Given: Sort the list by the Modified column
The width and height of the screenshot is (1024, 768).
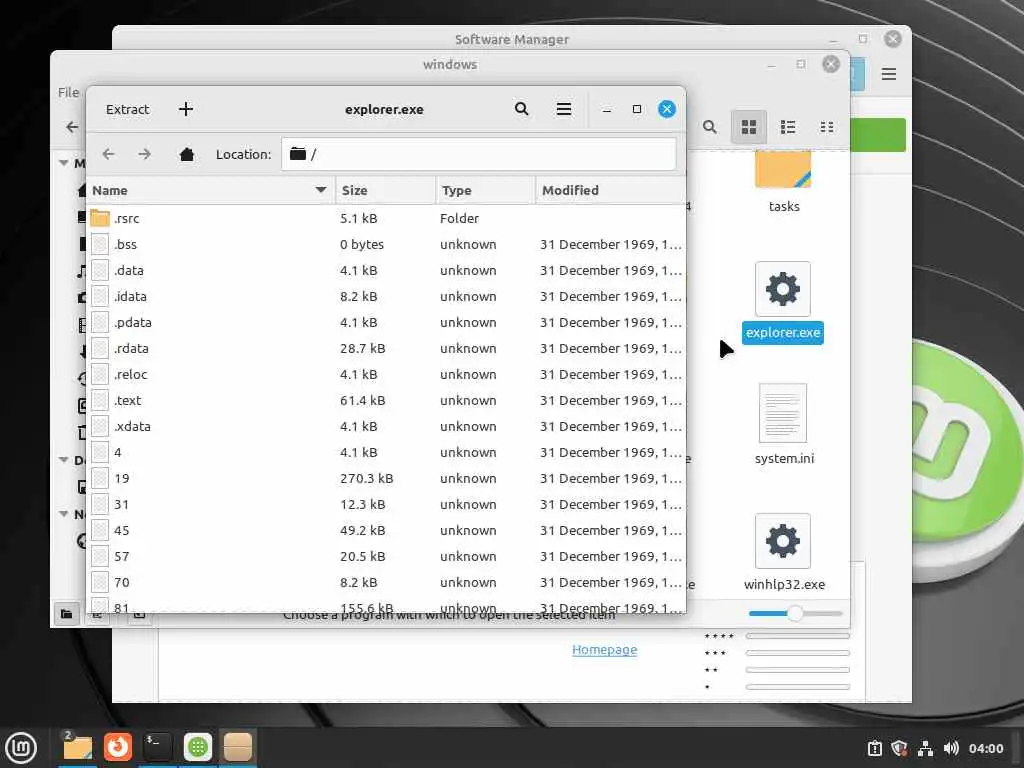Looking at the screenshot, I should tap(611, 190).
